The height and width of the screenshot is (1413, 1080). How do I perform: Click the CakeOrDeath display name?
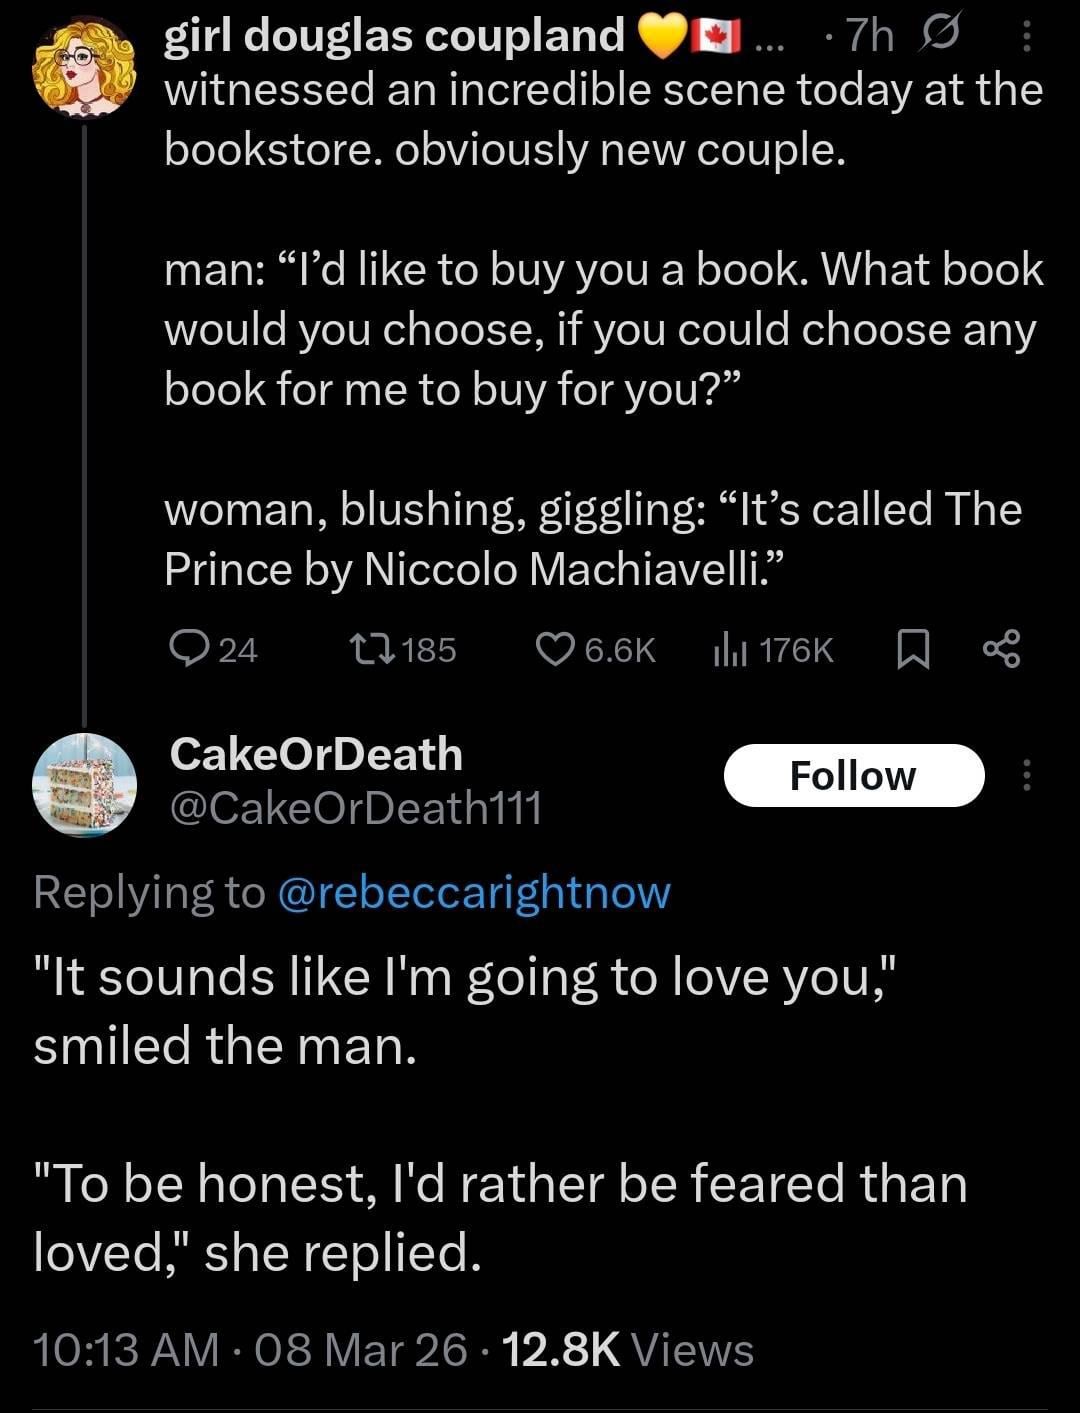(x=316, y=754)
